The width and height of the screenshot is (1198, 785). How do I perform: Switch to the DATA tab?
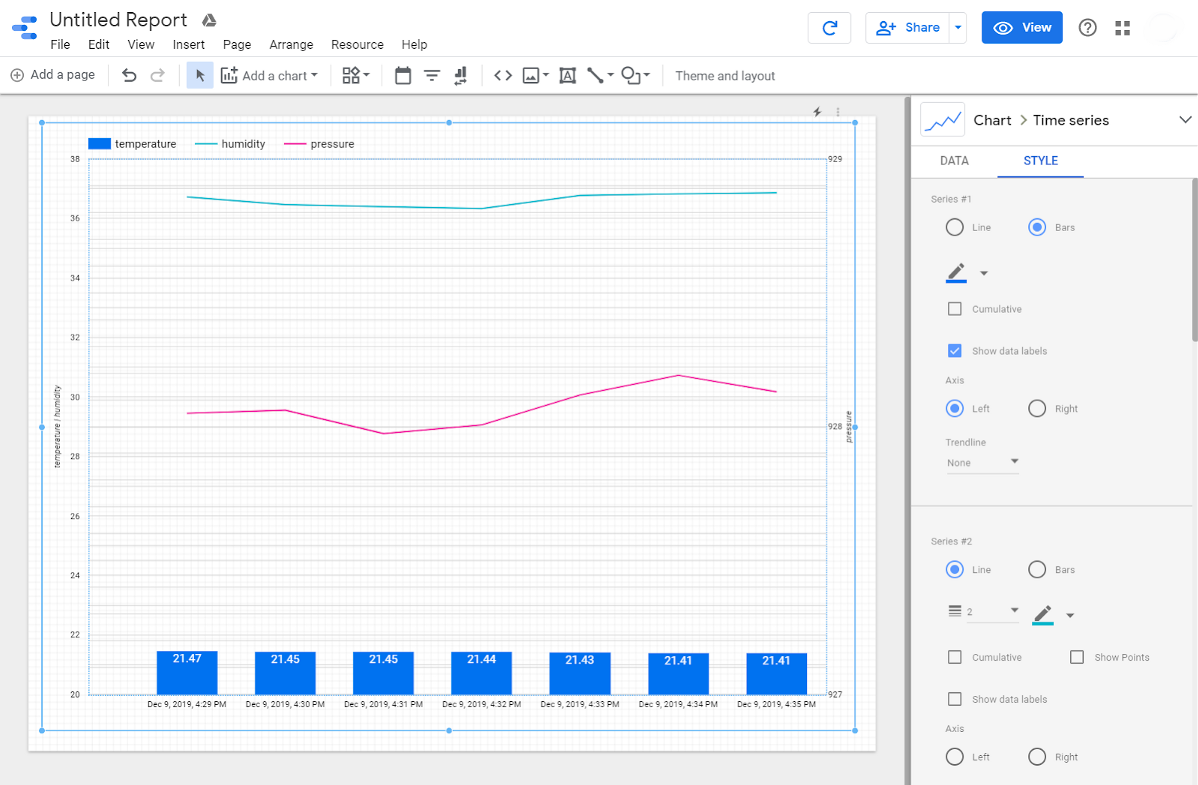pos(954,160)
